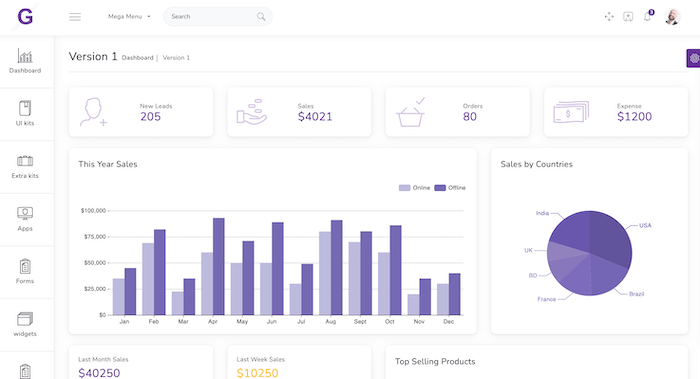Toggle the Offline series in chart legend
The width and height of the screenshot is (700, 379).
(450, 188)
